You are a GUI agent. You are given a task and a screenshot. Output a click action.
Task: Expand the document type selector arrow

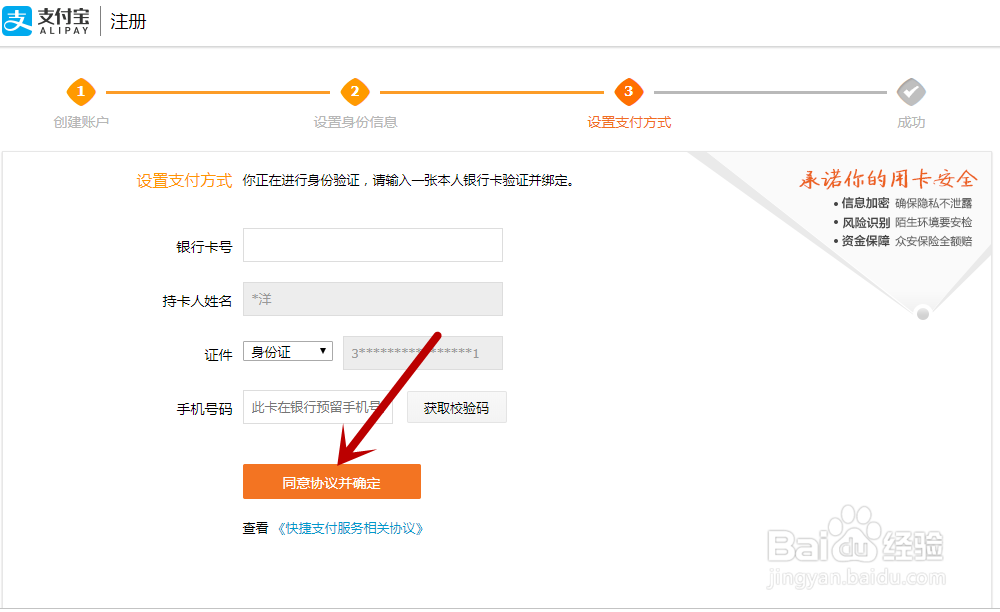click(x=325, y=350)
